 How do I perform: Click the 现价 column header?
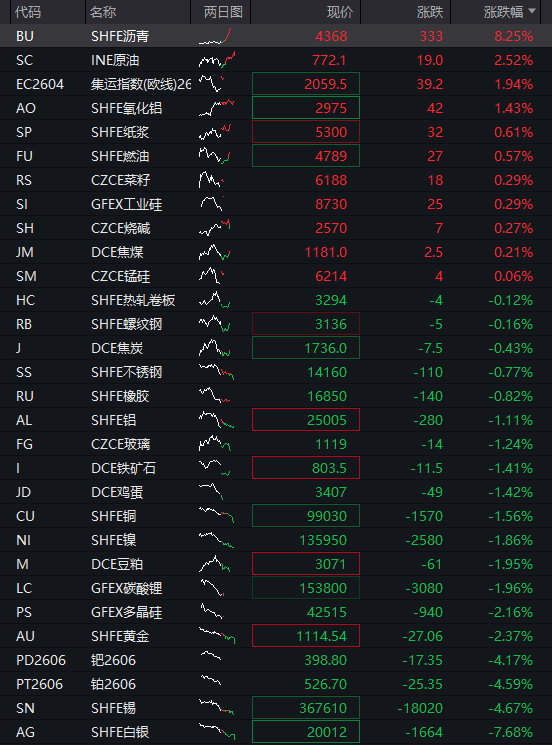coord(340,12)
